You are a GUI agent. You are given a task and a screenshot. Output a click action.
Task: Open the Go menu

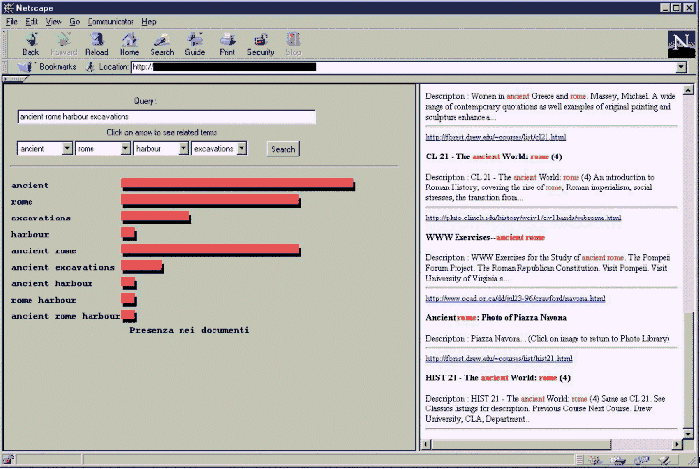pos(75,21)
